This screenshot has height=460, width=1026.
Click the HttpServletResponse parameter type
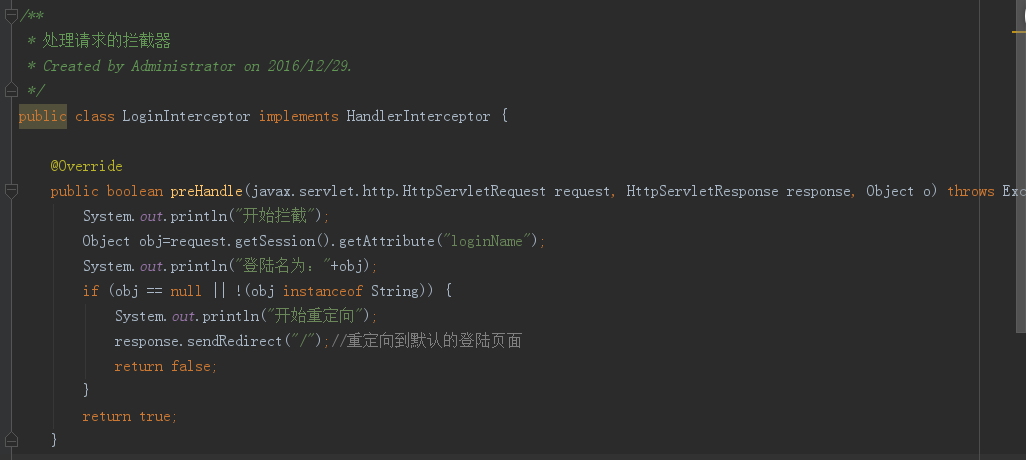point(702,191)
